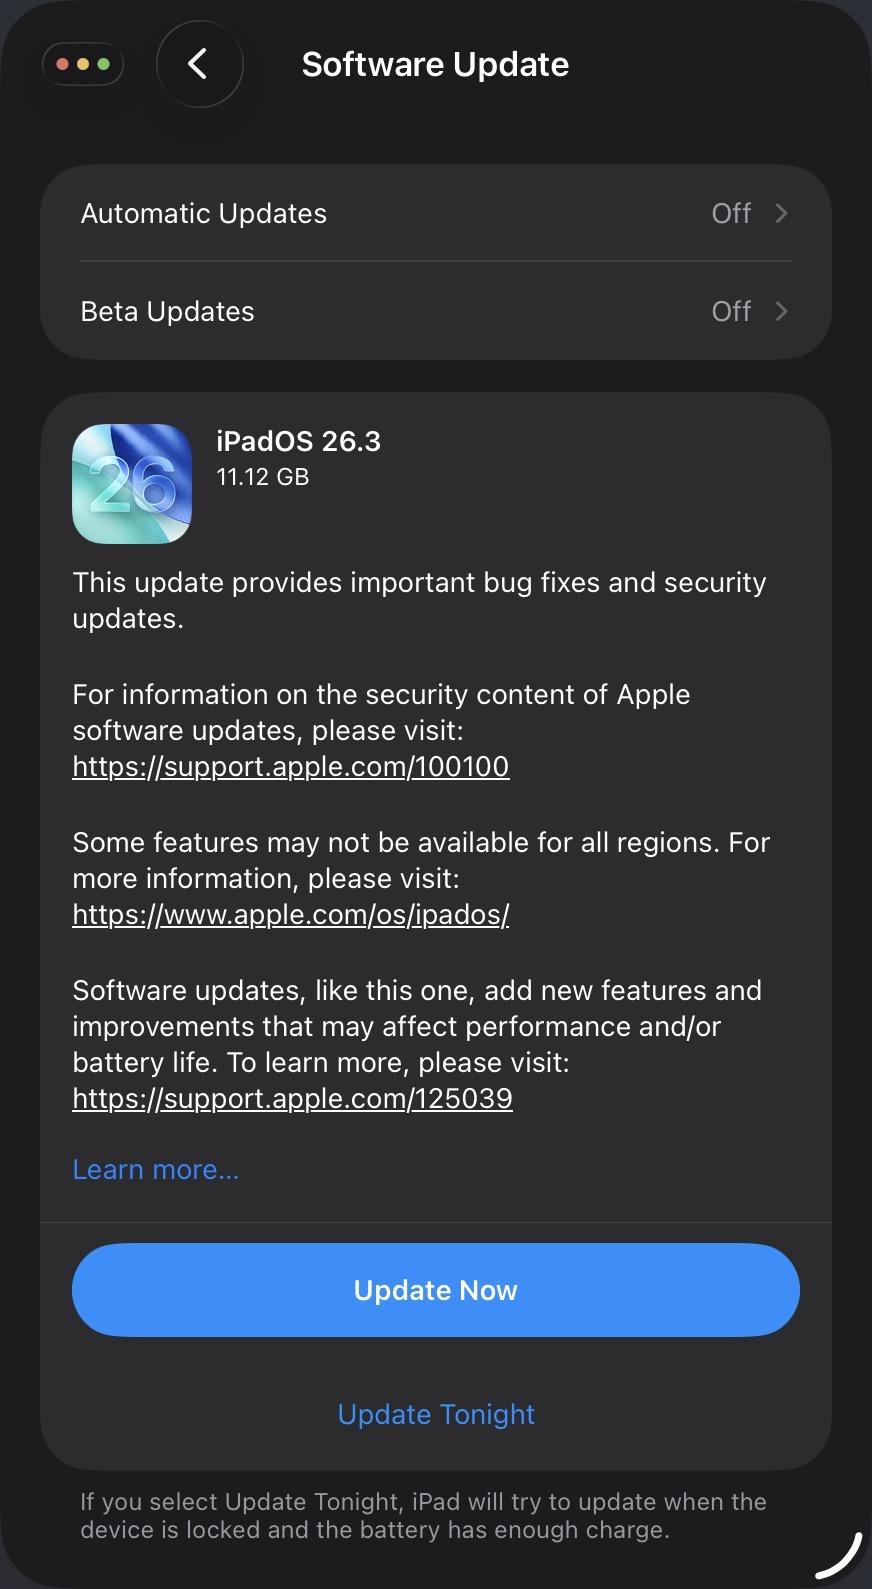Expand the Beta Updates chevron

coord(781,311)
